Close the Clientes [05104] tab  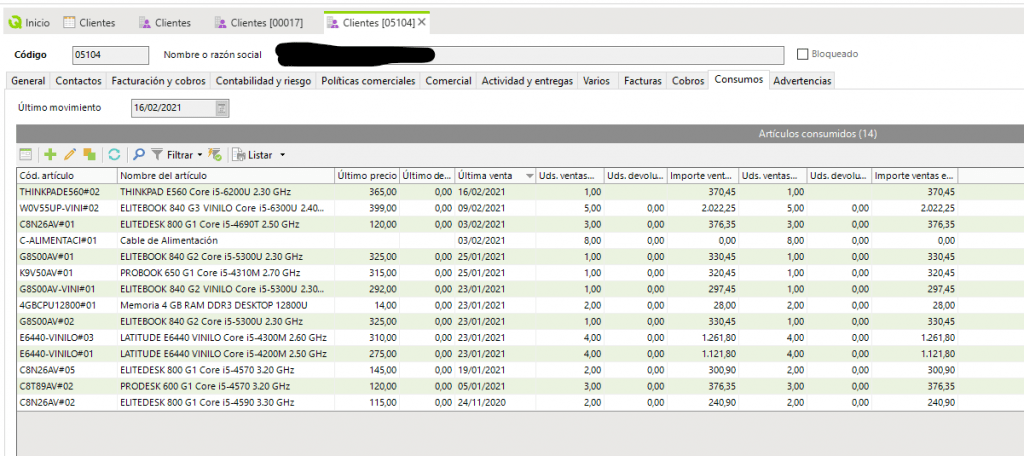point(422,22)
